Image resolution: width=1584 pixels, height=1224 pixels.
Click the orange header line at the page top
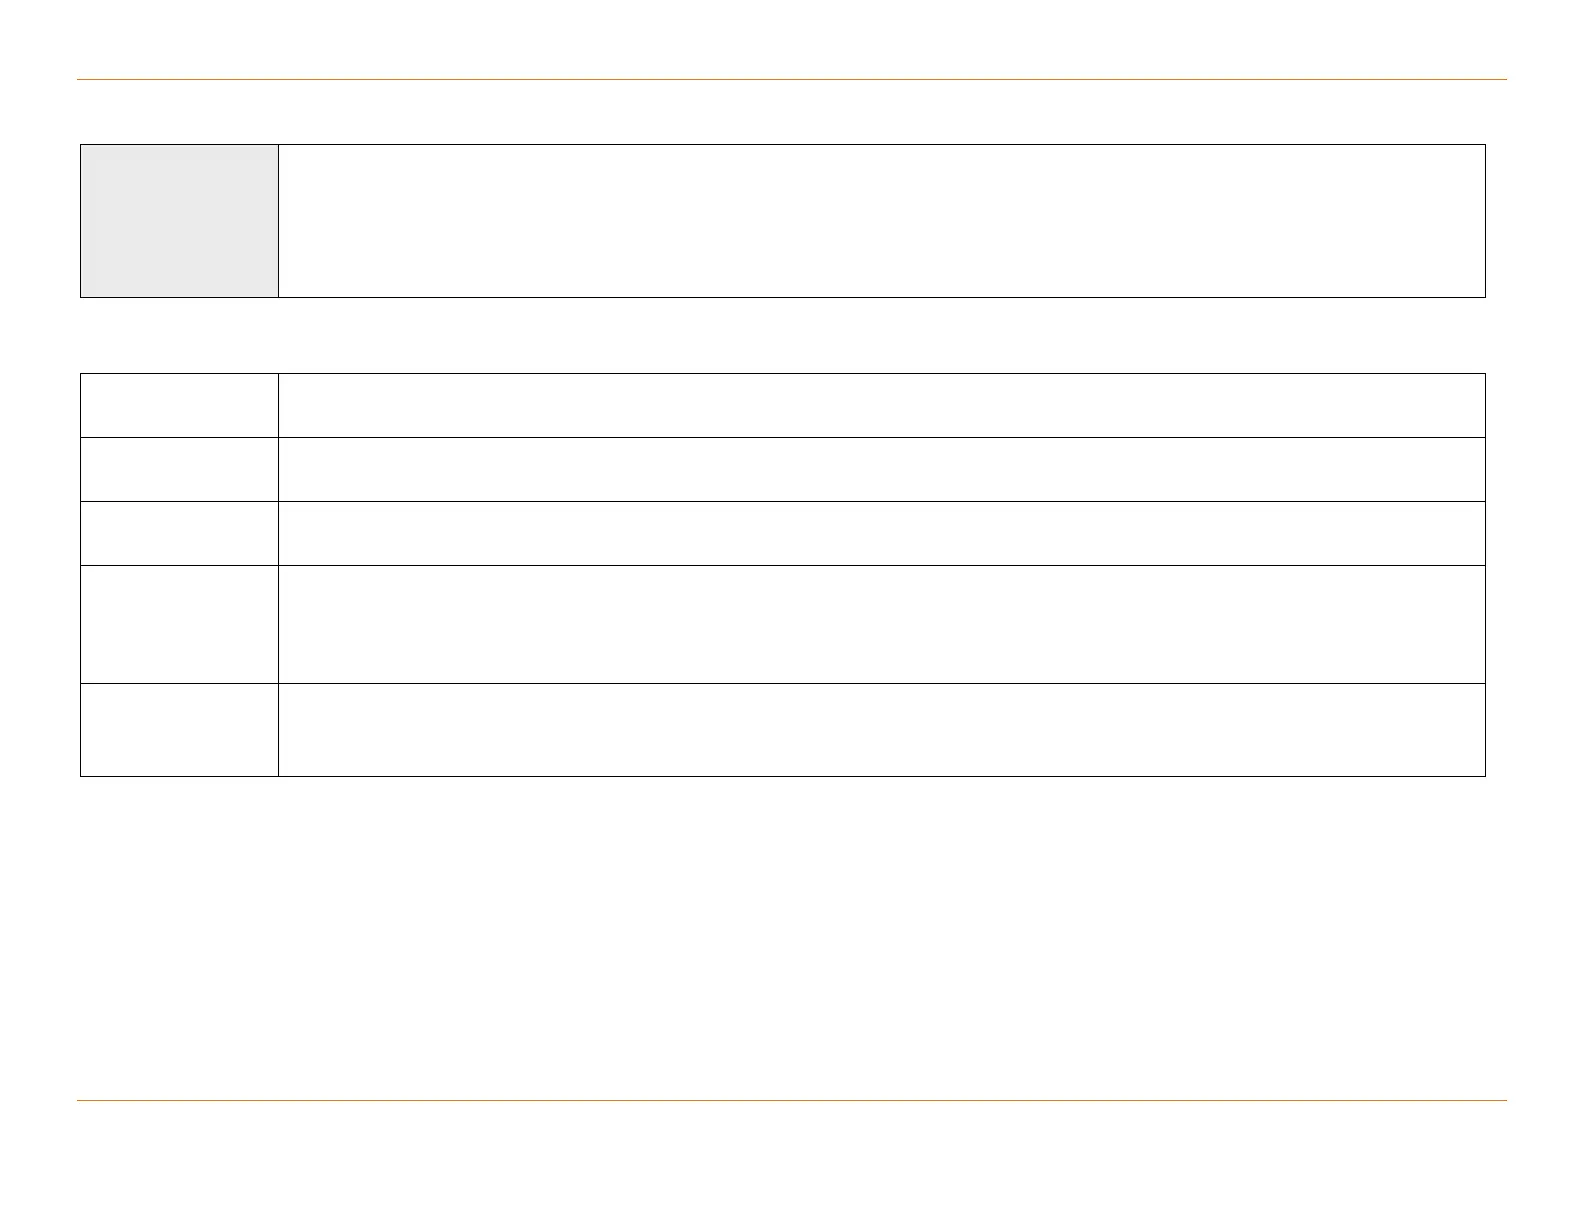(x=791, y=79)
